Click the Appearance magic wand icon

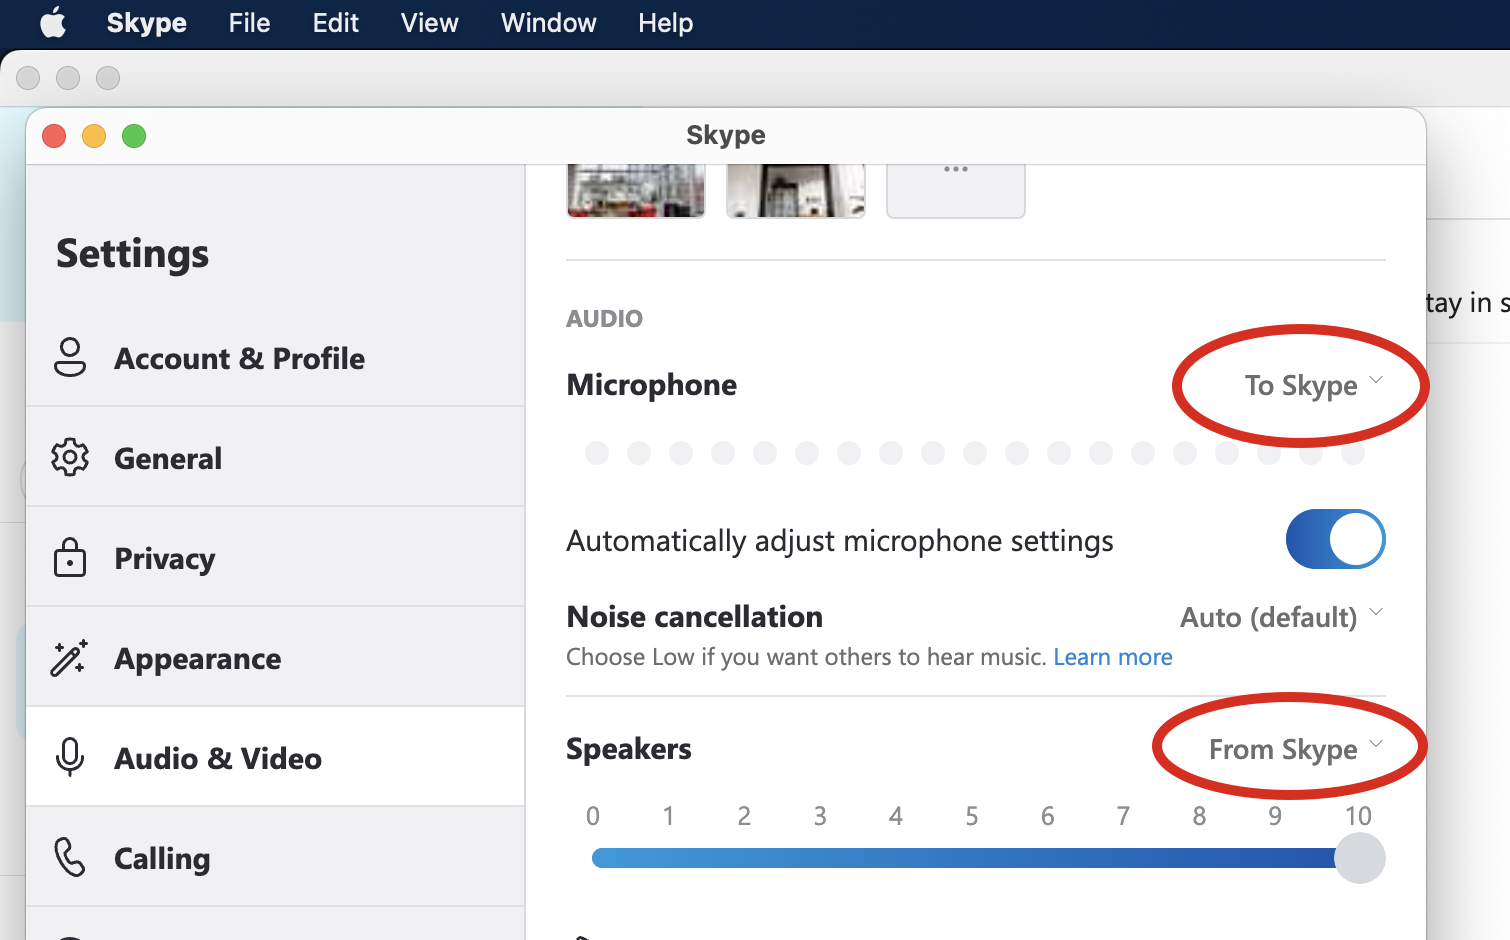pyautogui.click(x=70, y=658)
